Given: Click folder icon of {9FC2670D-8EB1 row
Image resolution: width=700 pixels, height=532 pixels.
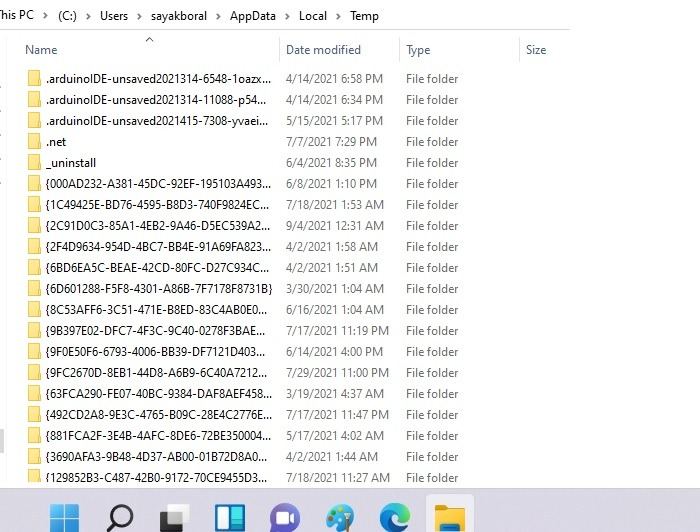Looking at the screenshot, I should tap(34, 372).
